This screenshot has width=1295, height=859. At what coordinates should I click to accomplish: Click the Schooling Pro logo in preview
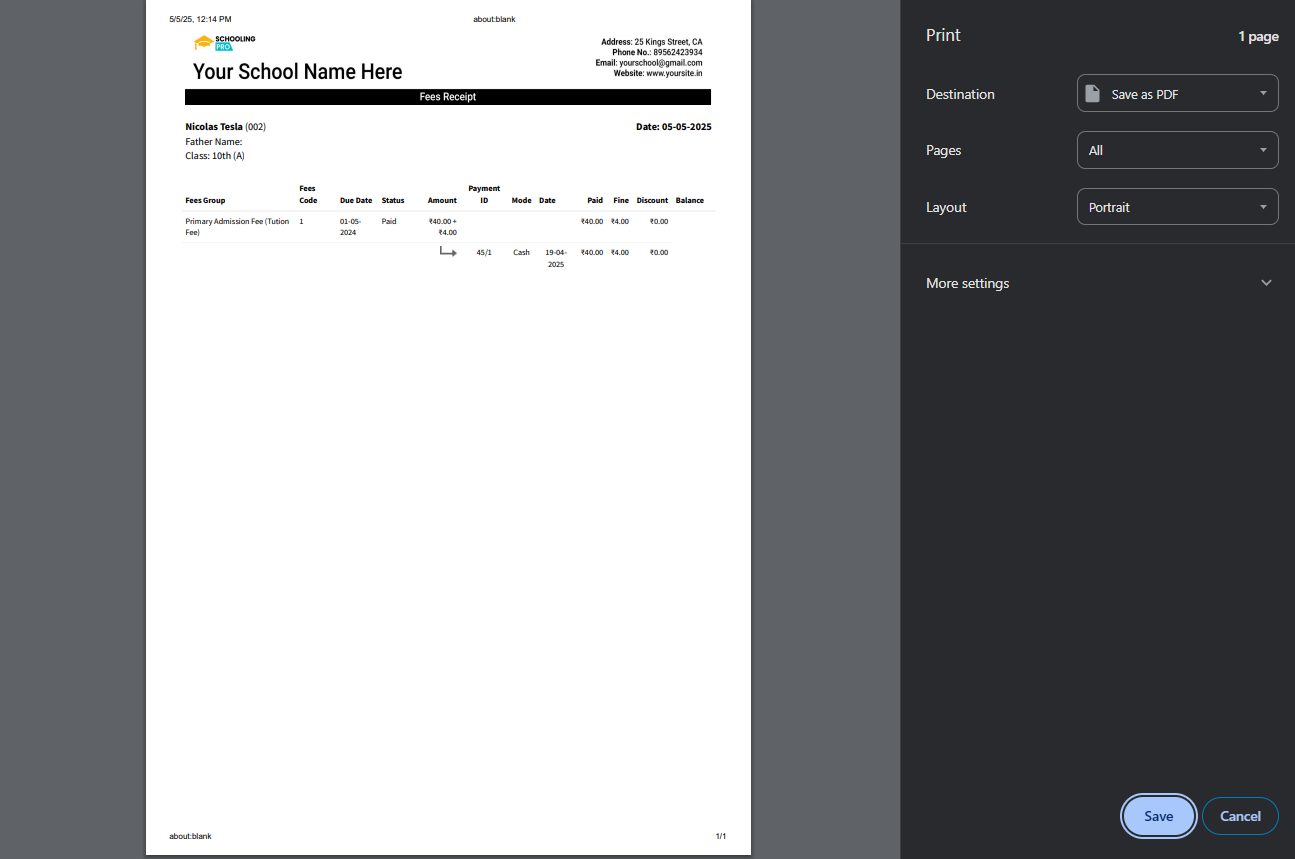224,42
